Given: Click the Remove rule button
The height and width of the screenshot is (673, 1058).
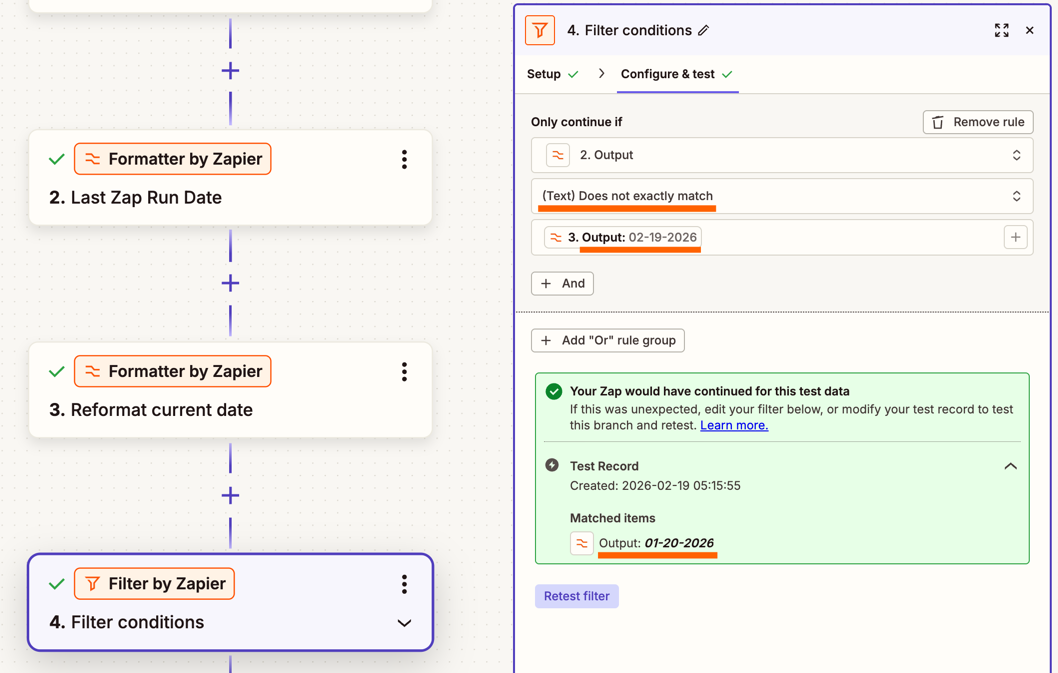Looking at the screenshot, I should (977, 122).
